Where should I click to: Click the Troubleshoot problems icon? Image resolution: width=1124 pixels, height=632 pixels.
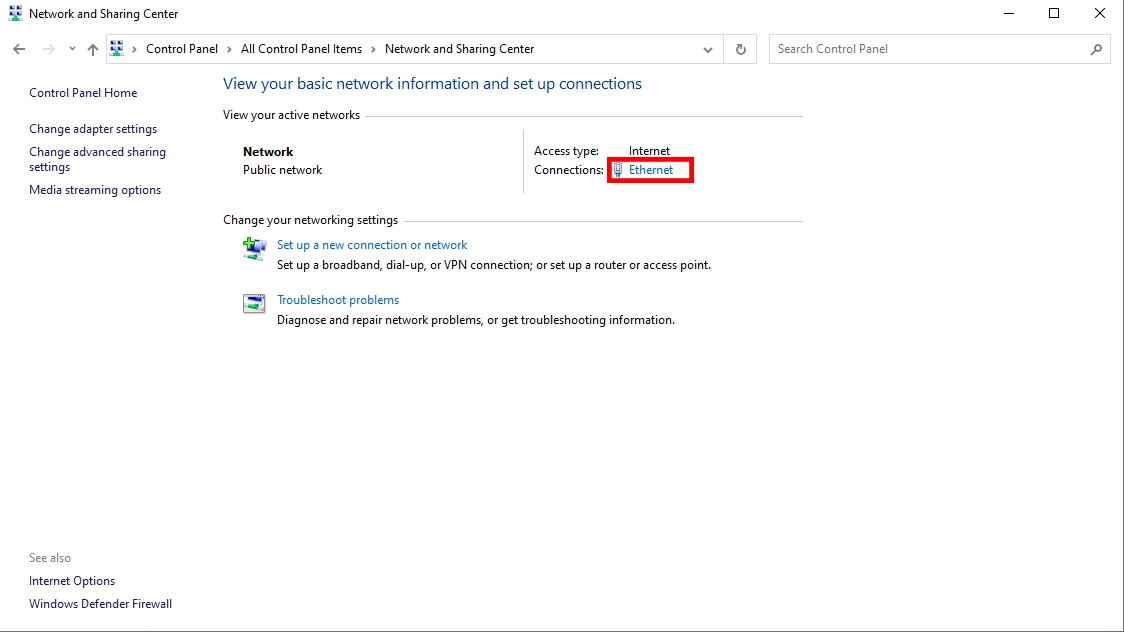click(x=254, y=303)
